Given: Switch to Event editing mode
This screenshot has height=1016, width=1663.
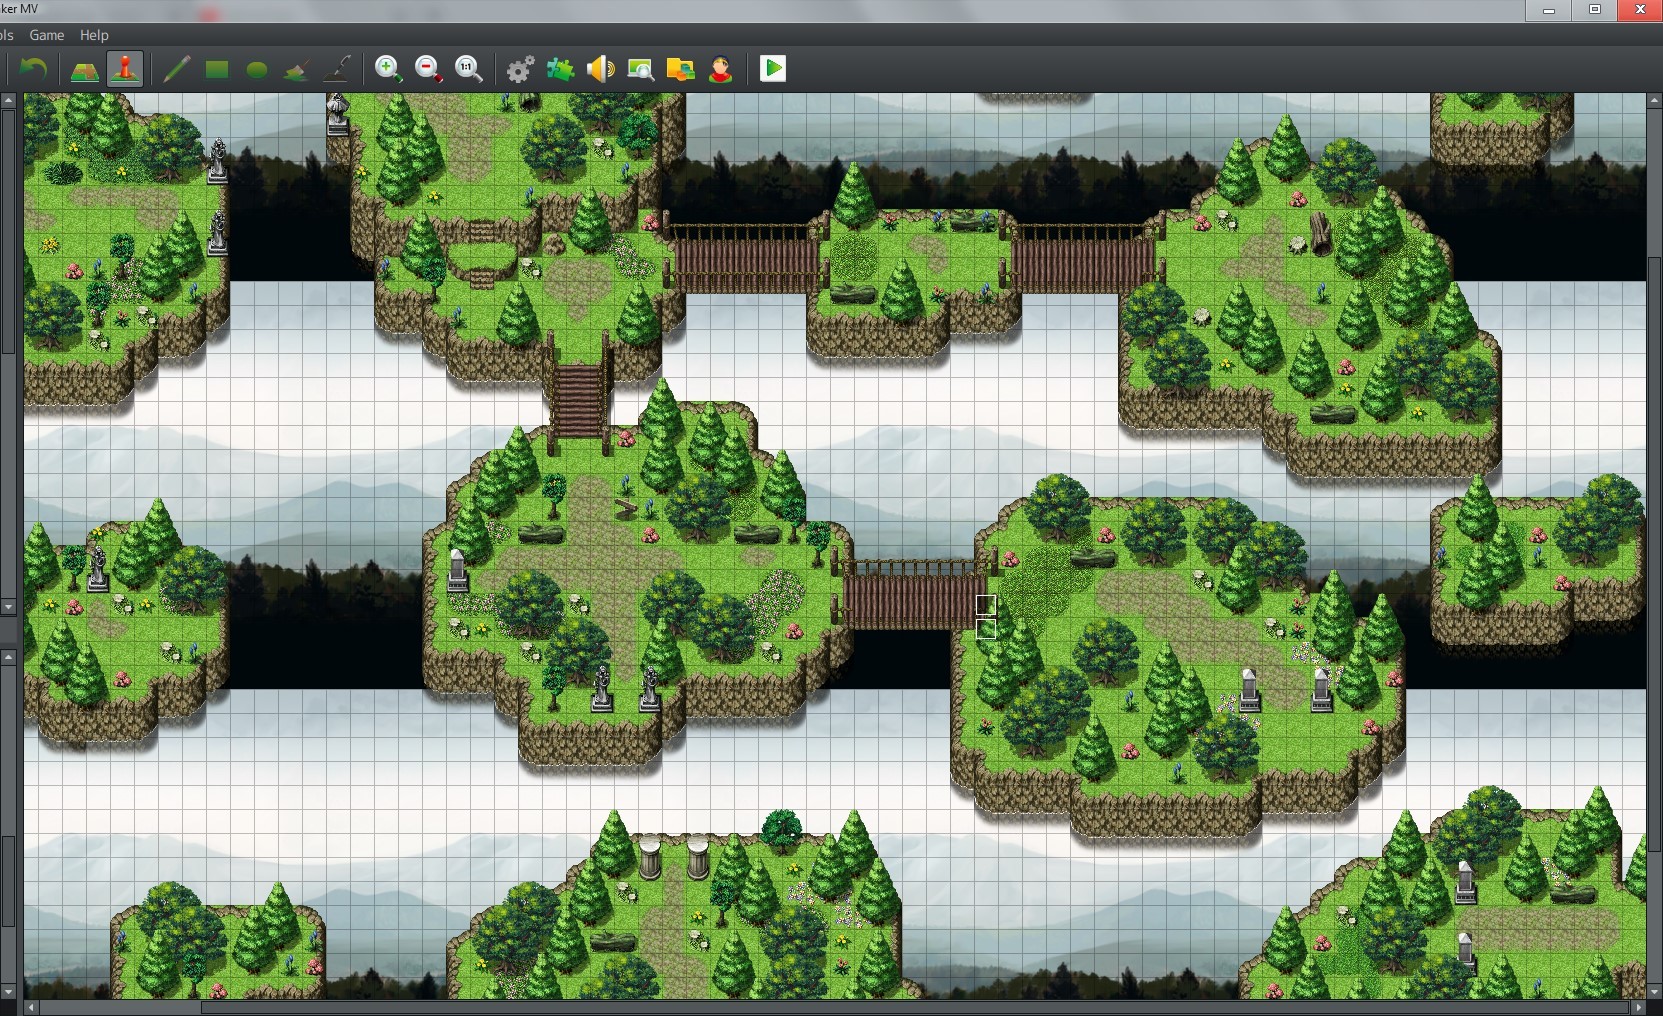Looking at the screenshot, I should coord(125,69).
